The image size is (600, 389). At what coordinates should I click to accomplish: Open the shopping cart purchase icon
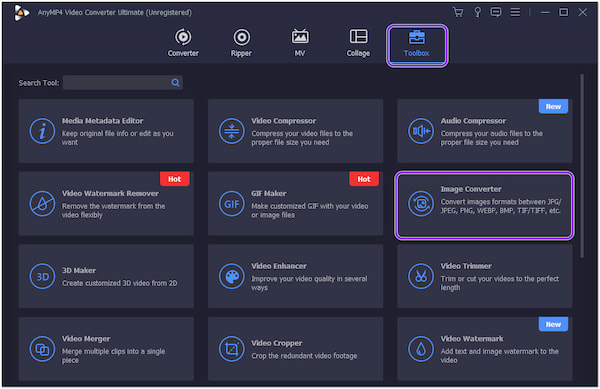(x=458, y=12)
